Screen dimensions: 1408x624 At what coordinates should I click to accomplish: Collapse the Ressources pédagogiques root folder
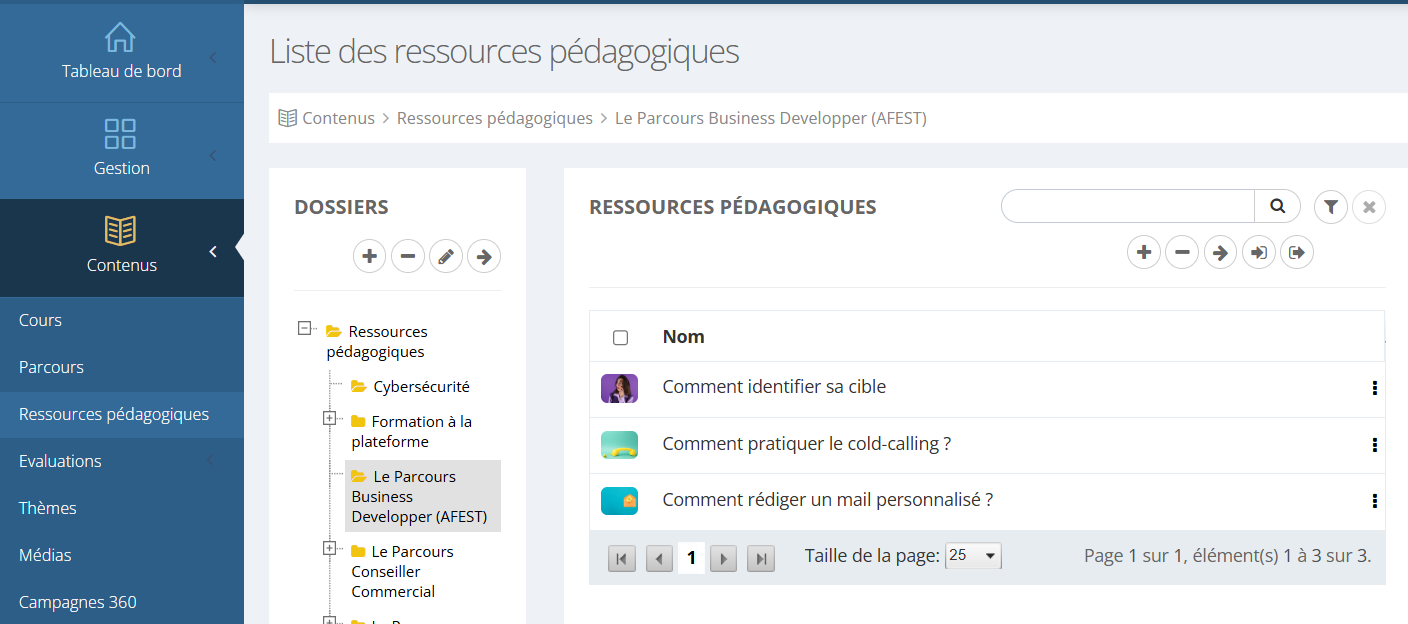[x=305, y=328]
